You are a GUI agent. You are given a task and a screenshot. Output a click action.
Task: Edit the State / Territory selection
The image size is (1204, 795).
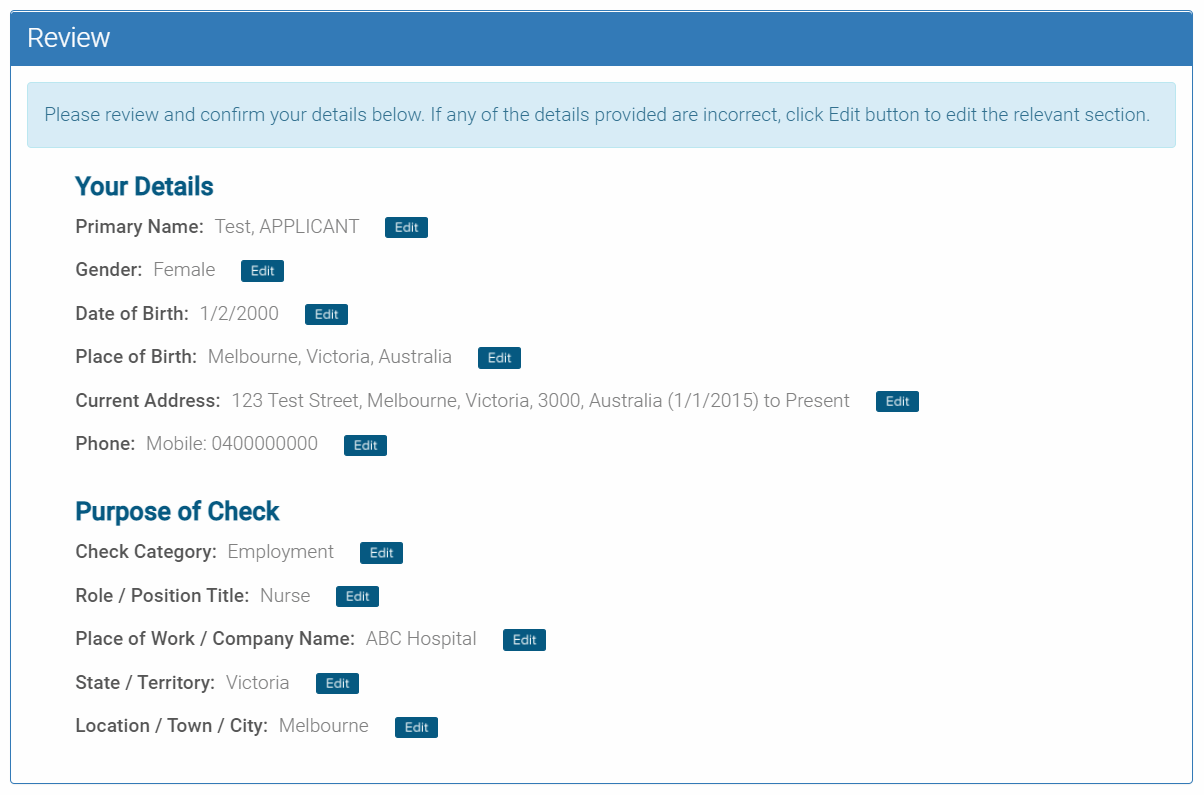(x=337, y=683)
